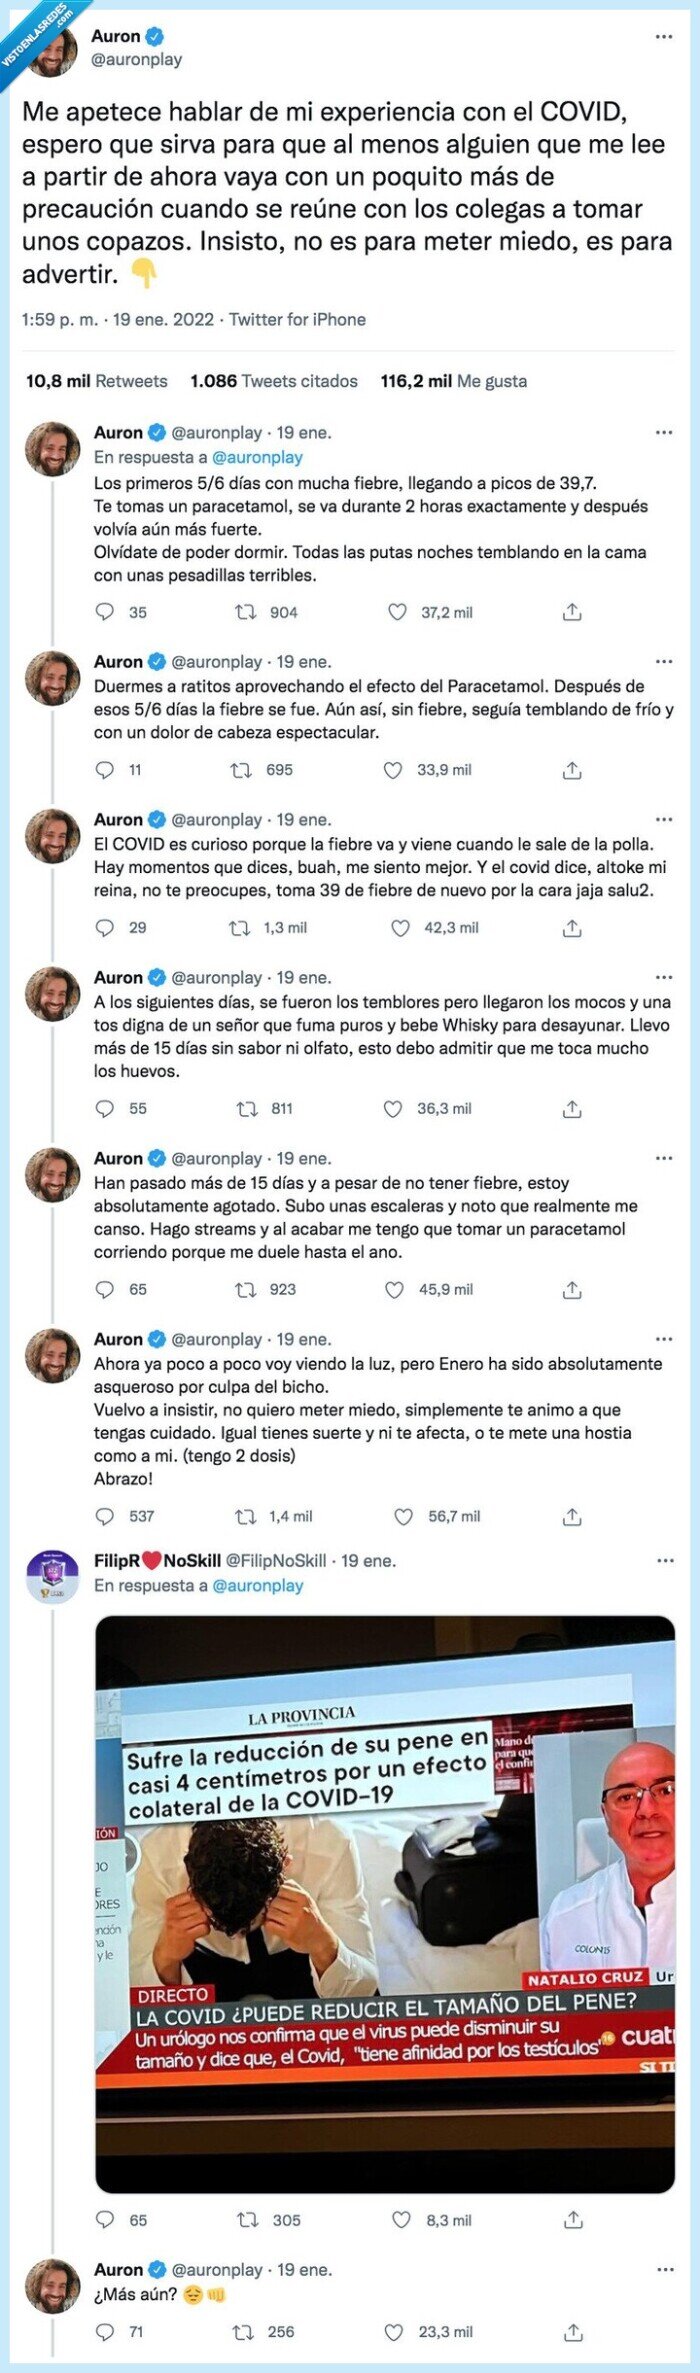Reply to the tweet about mocos and tos
Viewport: 700px width, 2373px height.
[103, 1108]
